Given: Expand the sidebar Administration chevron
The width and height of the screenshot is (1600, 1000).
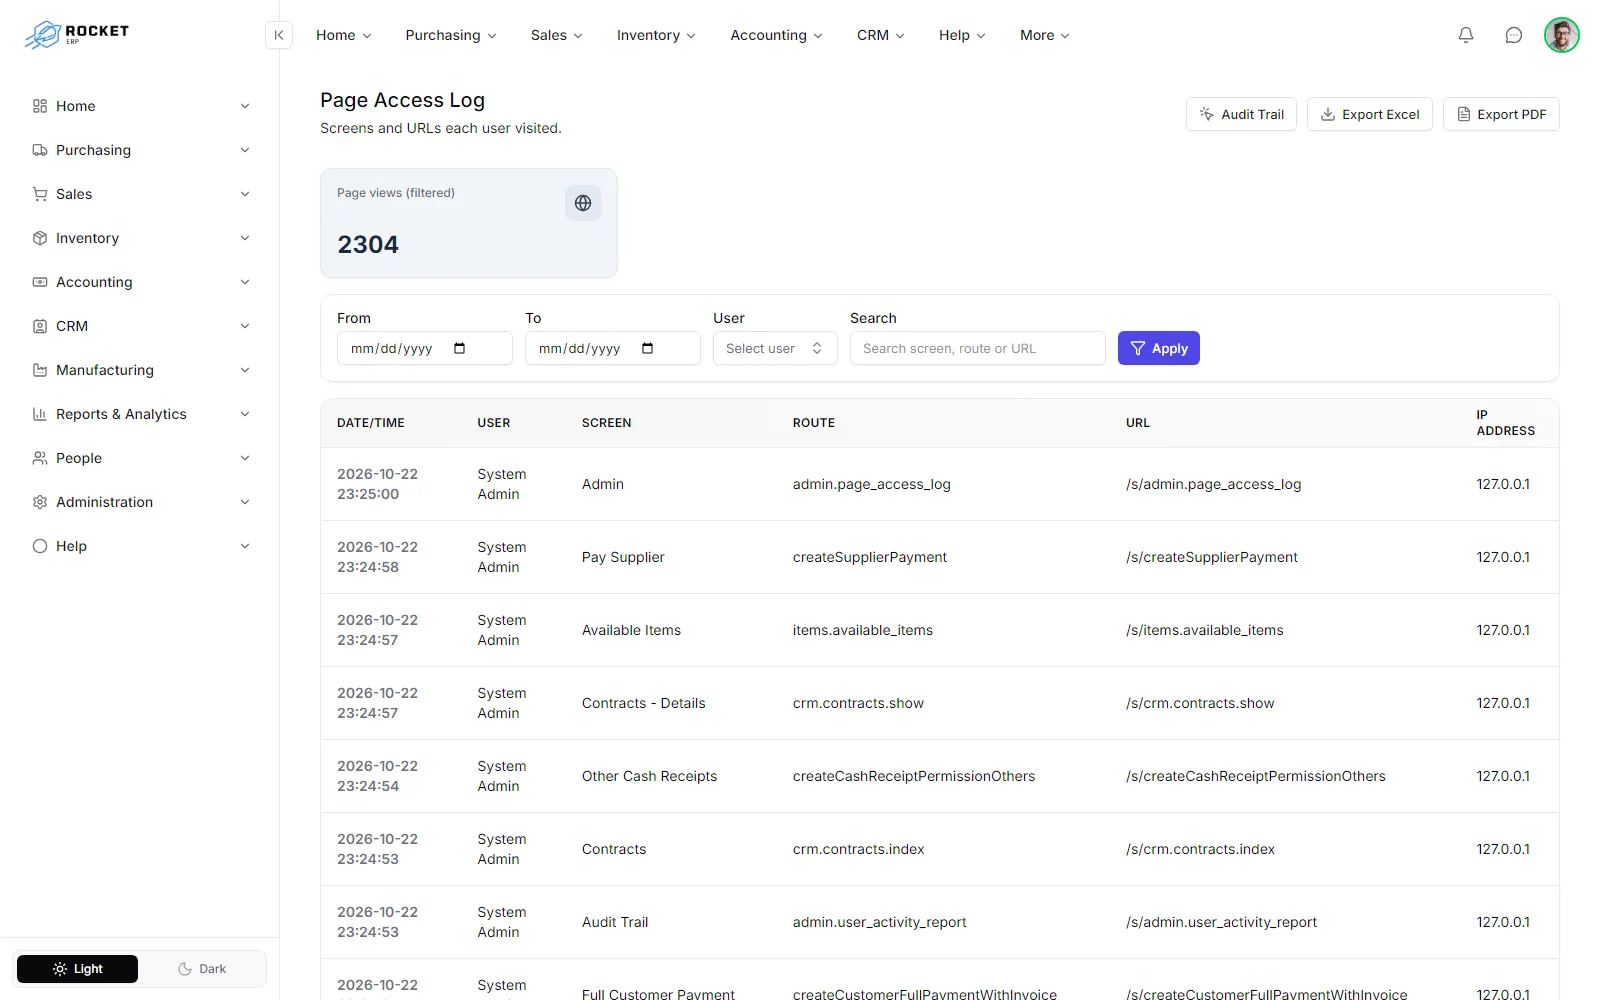Looking at the screenshot, I should (x=245, y=502).
